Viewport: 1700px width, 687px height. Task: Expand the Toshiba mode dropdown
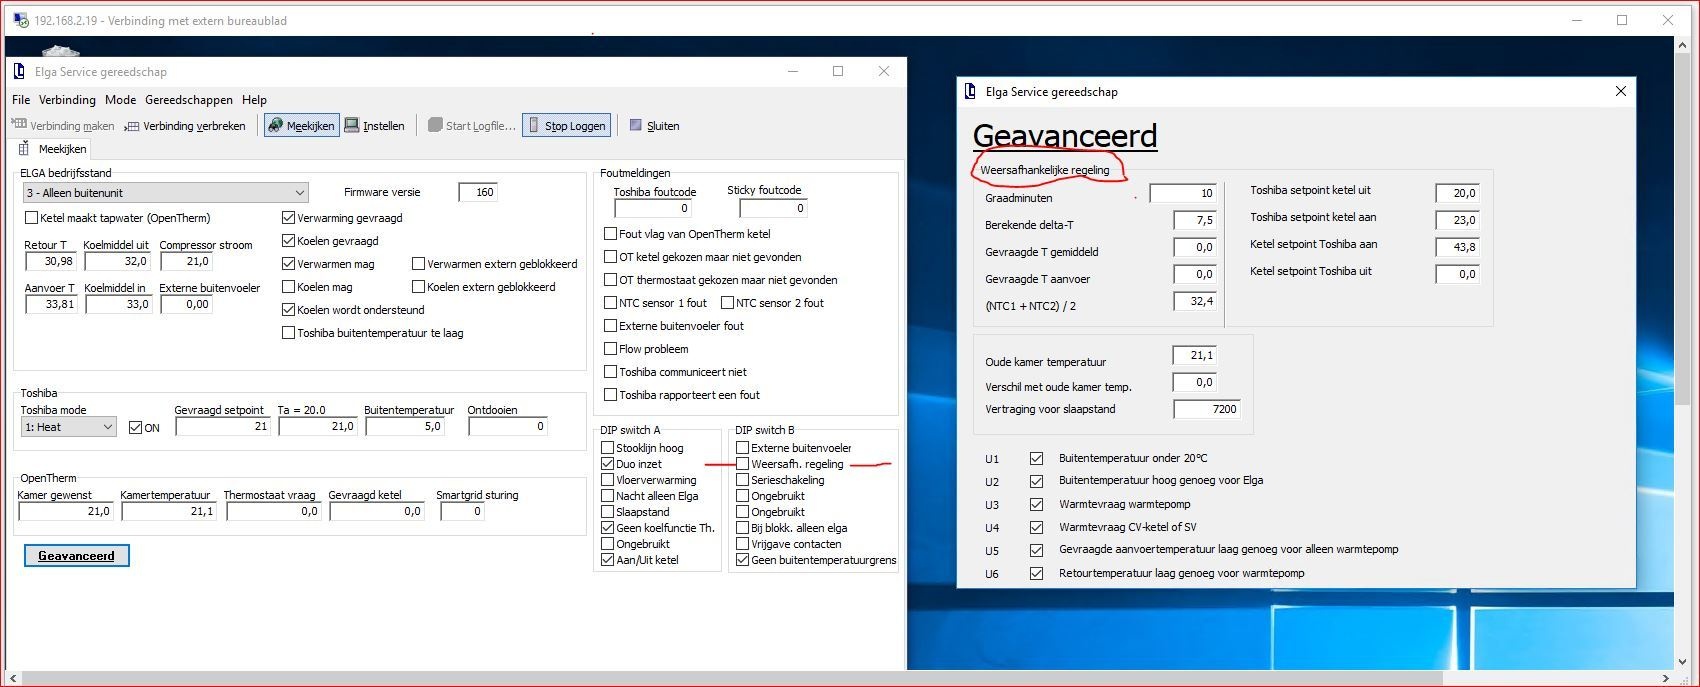[108, 427]
